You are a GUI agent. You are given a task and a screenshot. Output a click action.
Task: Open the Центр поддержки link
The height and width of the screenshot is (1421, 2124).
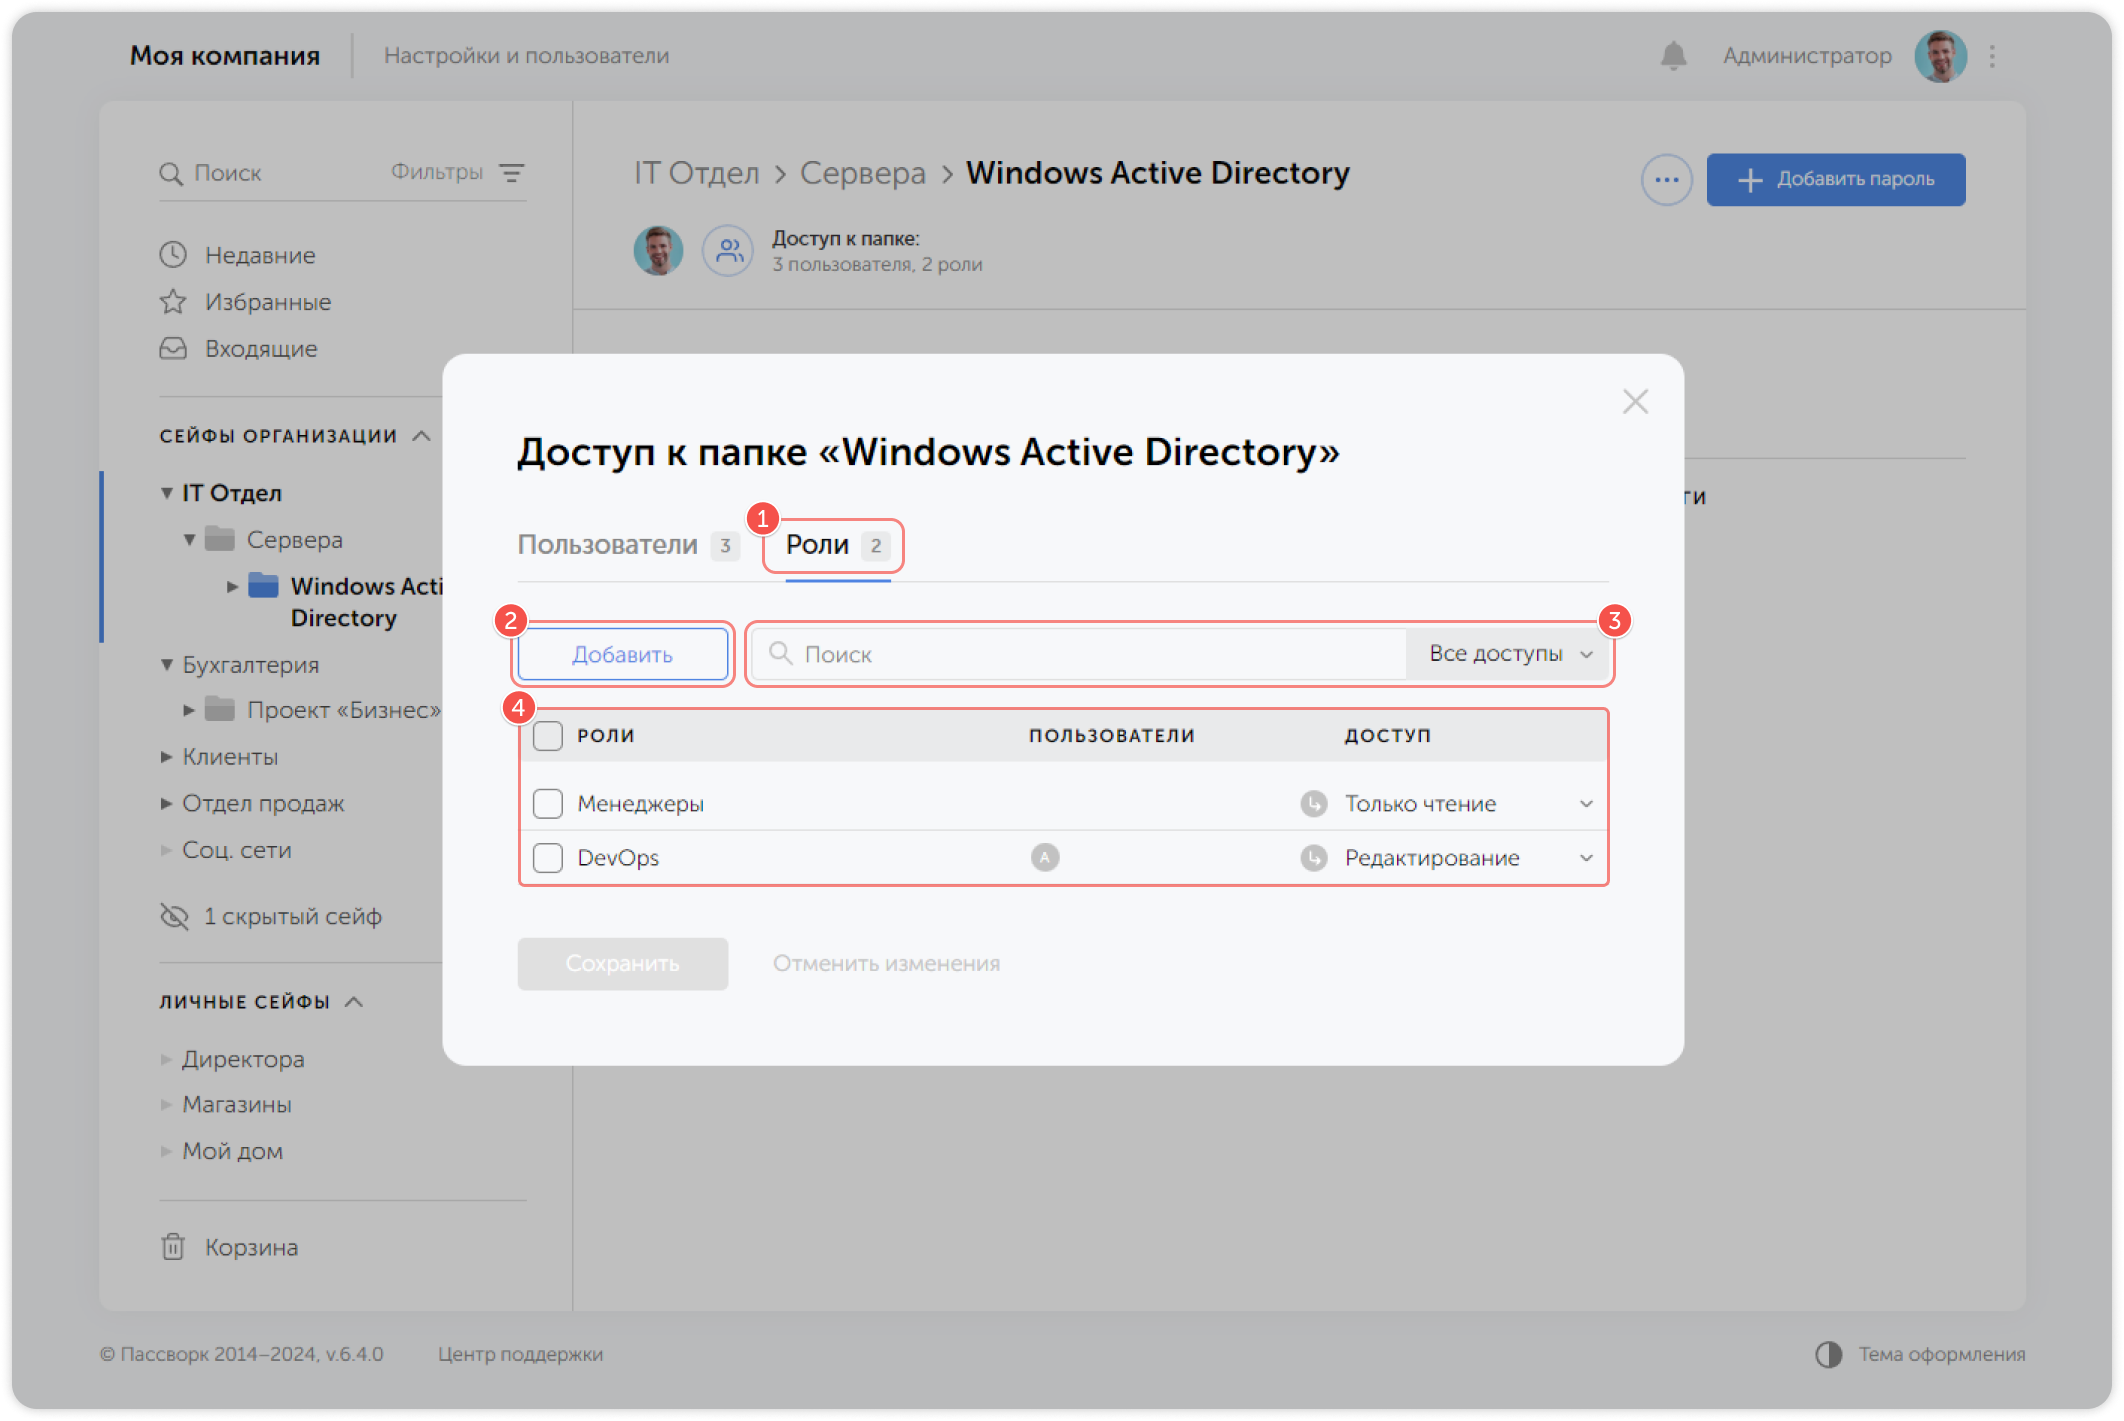click(x=520, y=1354)
